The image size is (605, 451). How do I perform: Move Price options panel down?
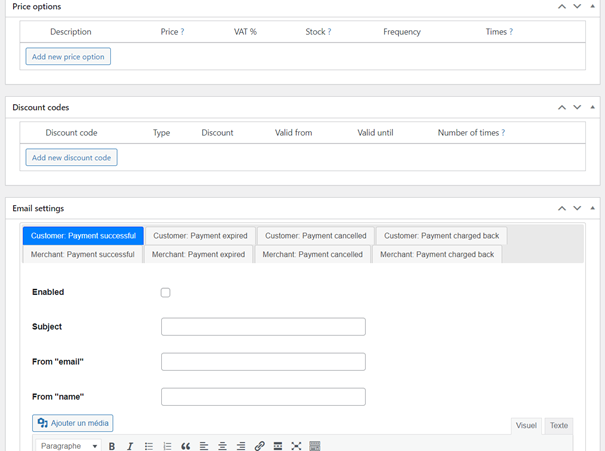tap(577, 7)
